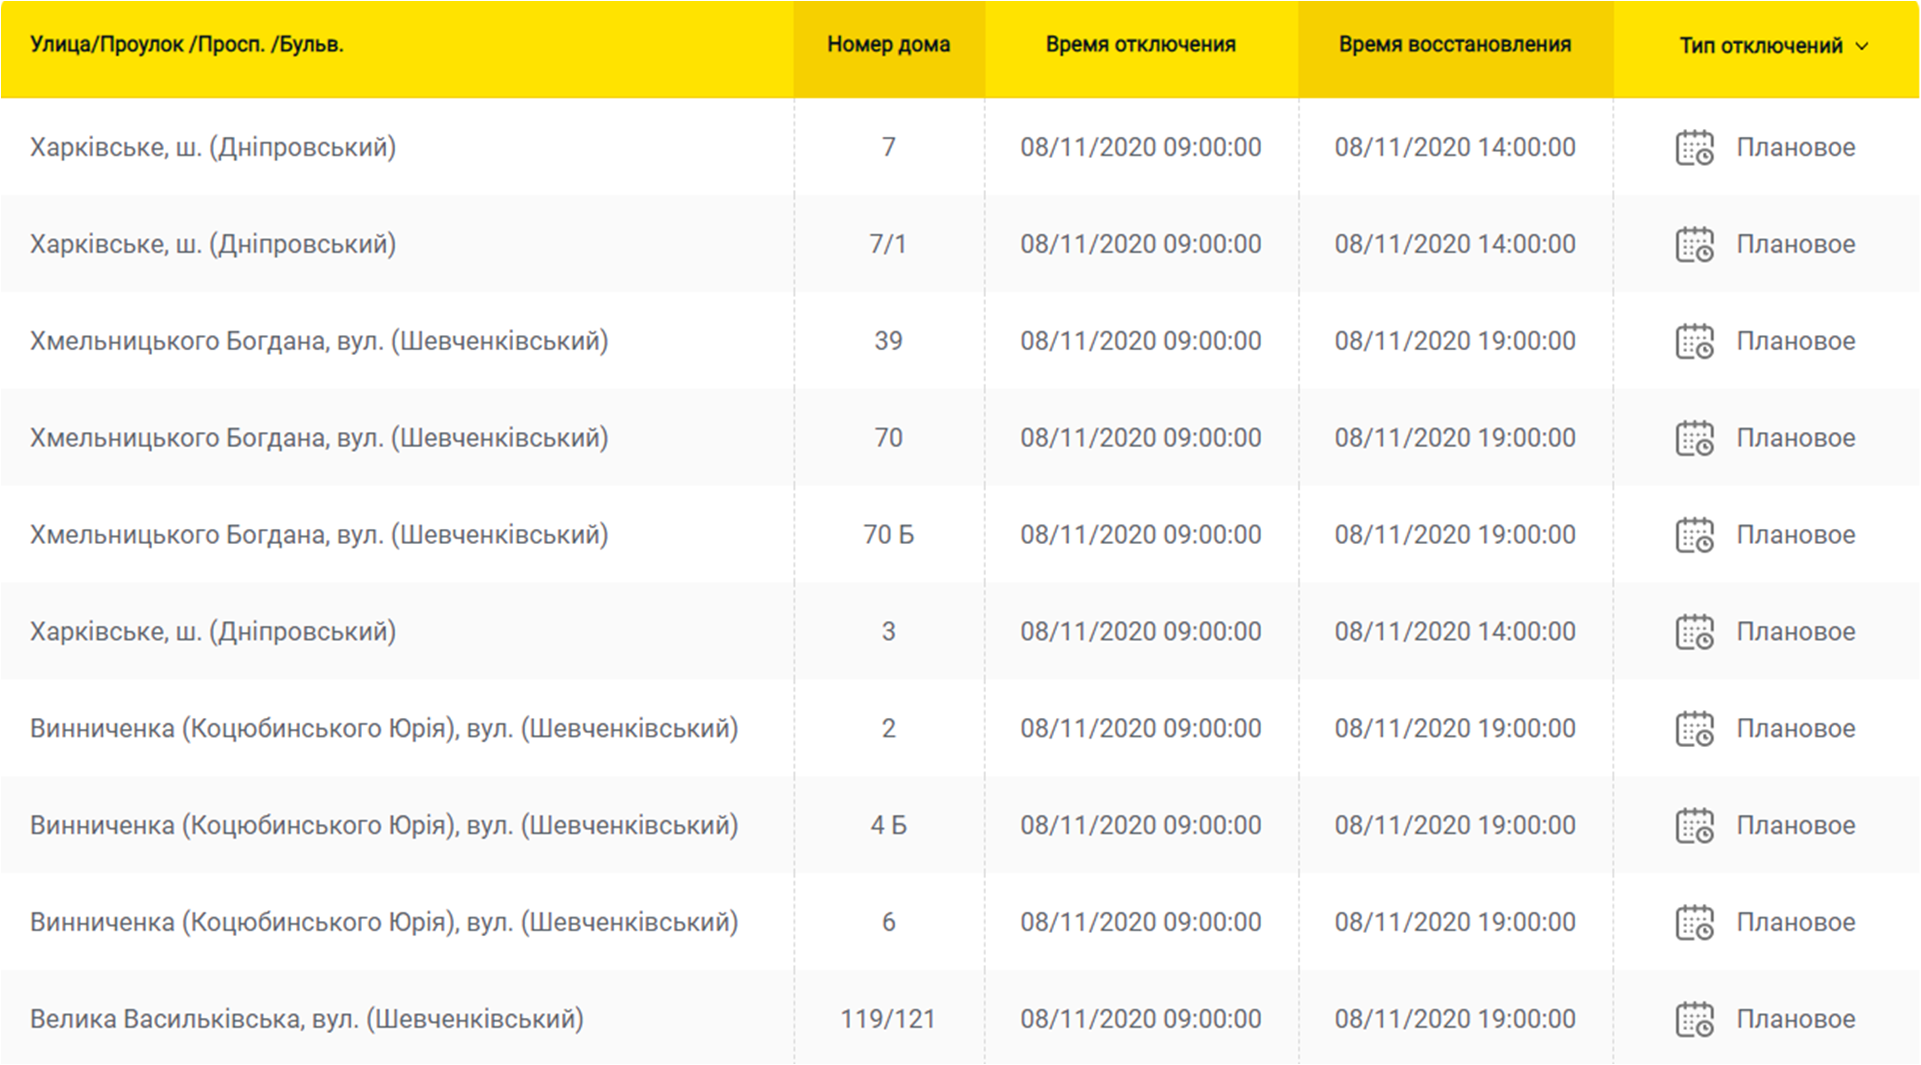1921x1065 pixels.
Task: Click the Время отключения column header
Action: pos(1140,45)
